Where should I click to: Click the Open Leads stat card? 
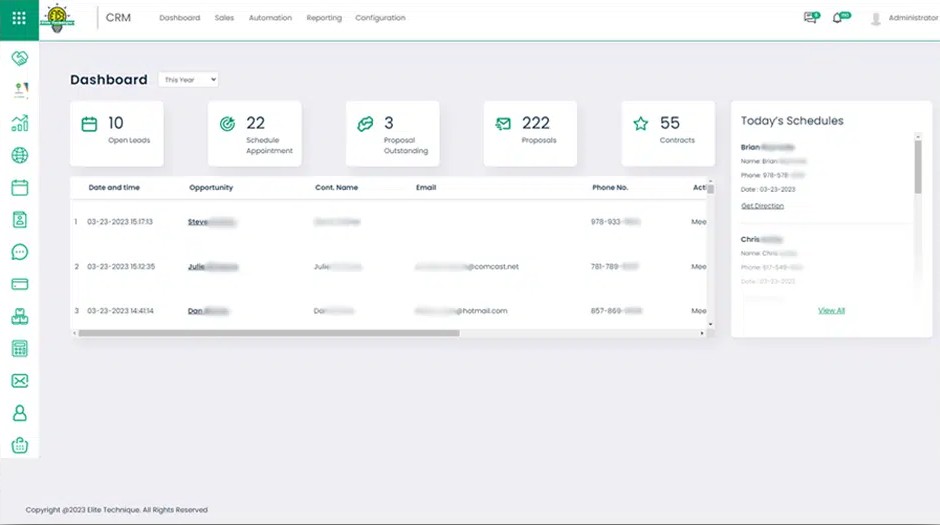coord(116,132)
